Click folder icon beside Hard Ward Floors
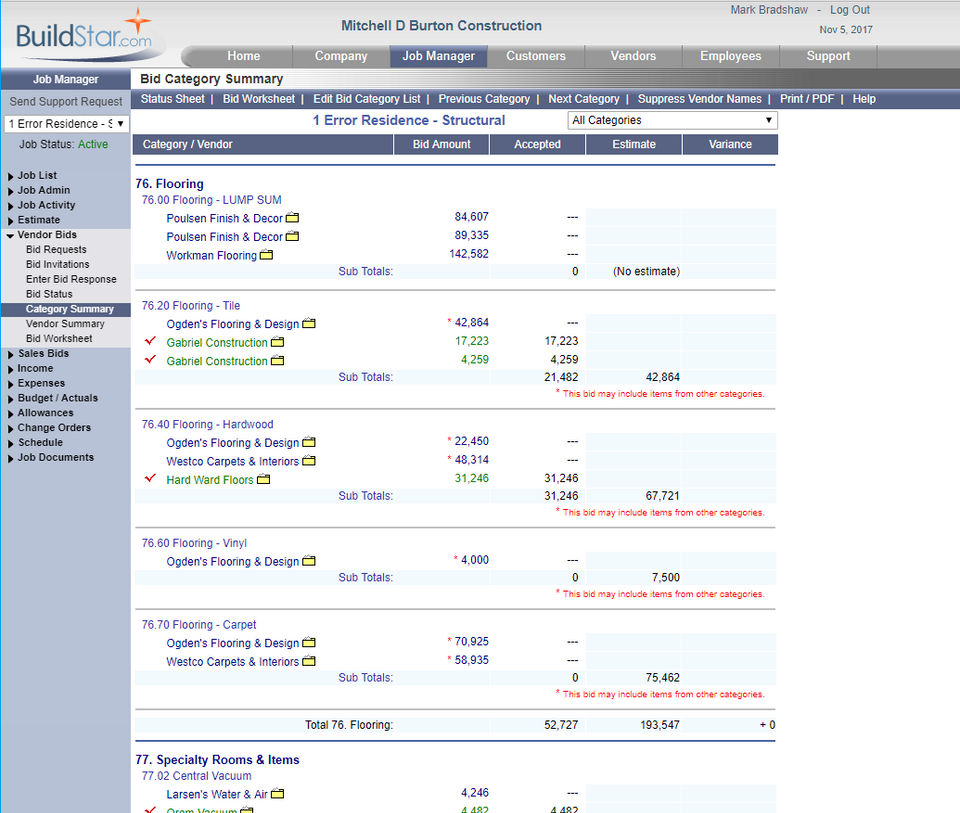The image size is (960, 813). point(263,479)
